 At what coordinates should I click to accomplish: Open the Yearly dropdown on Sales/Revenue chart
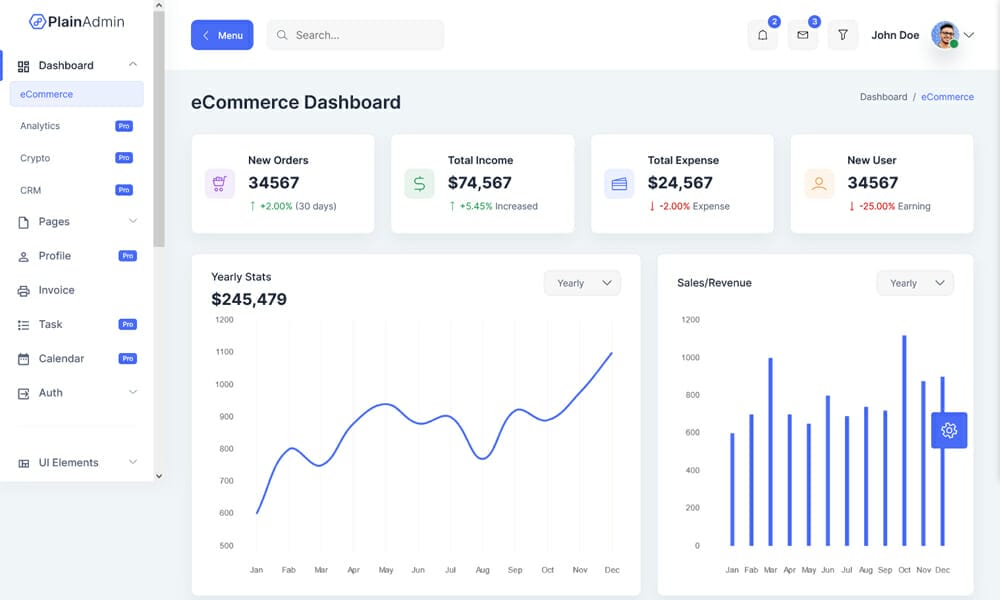914,283
